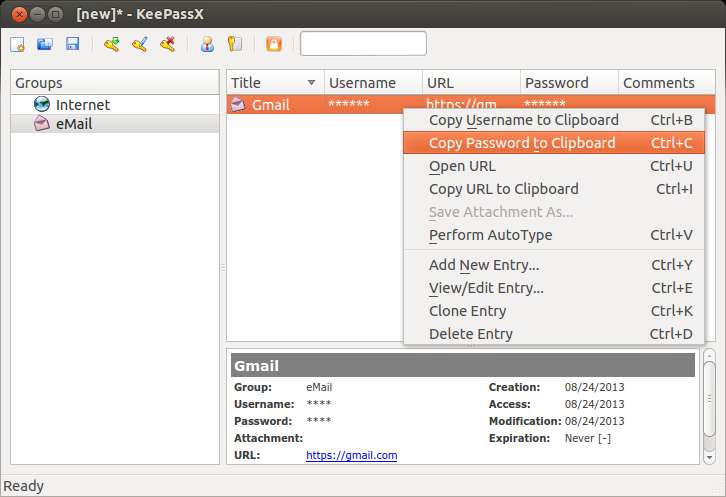The width and height of the screenshot is (726, 497).
Task: Select the Gmail entry title
Action: (x=271, y=105)
